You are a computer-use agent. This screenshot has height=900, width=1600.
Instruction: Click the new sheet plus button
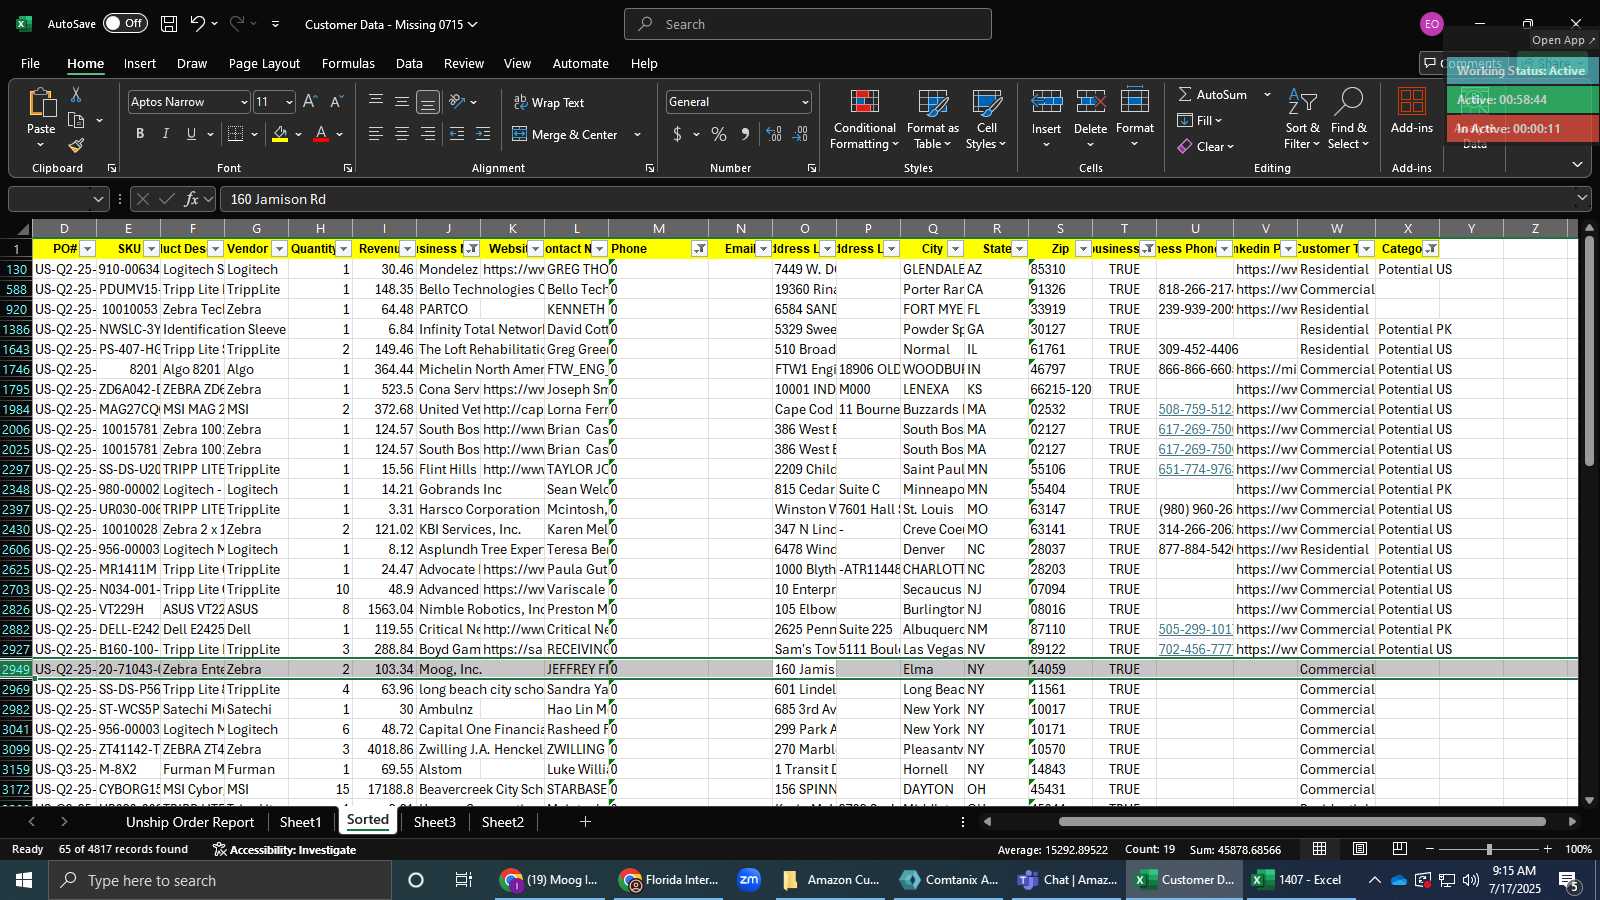click(x=585, y=822)
